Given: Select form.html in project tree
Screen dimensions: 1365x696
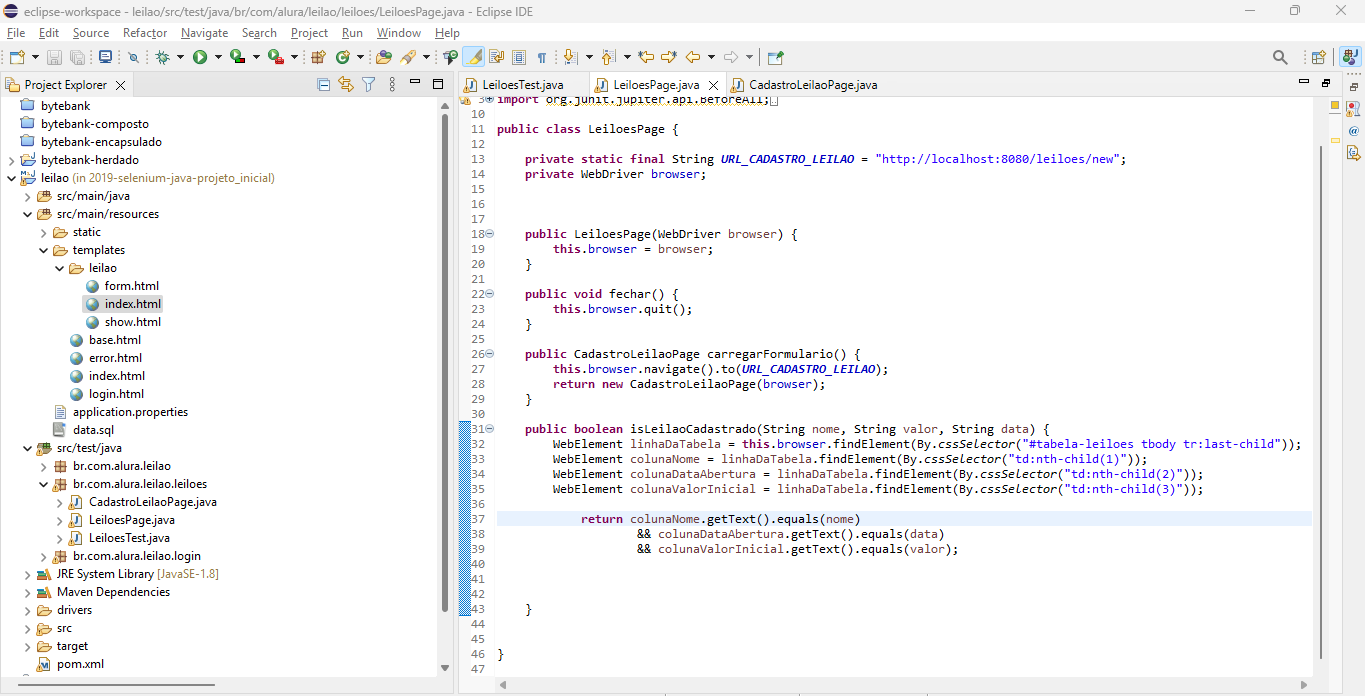Looking at the screenshot, I should [x=131, y=286].
